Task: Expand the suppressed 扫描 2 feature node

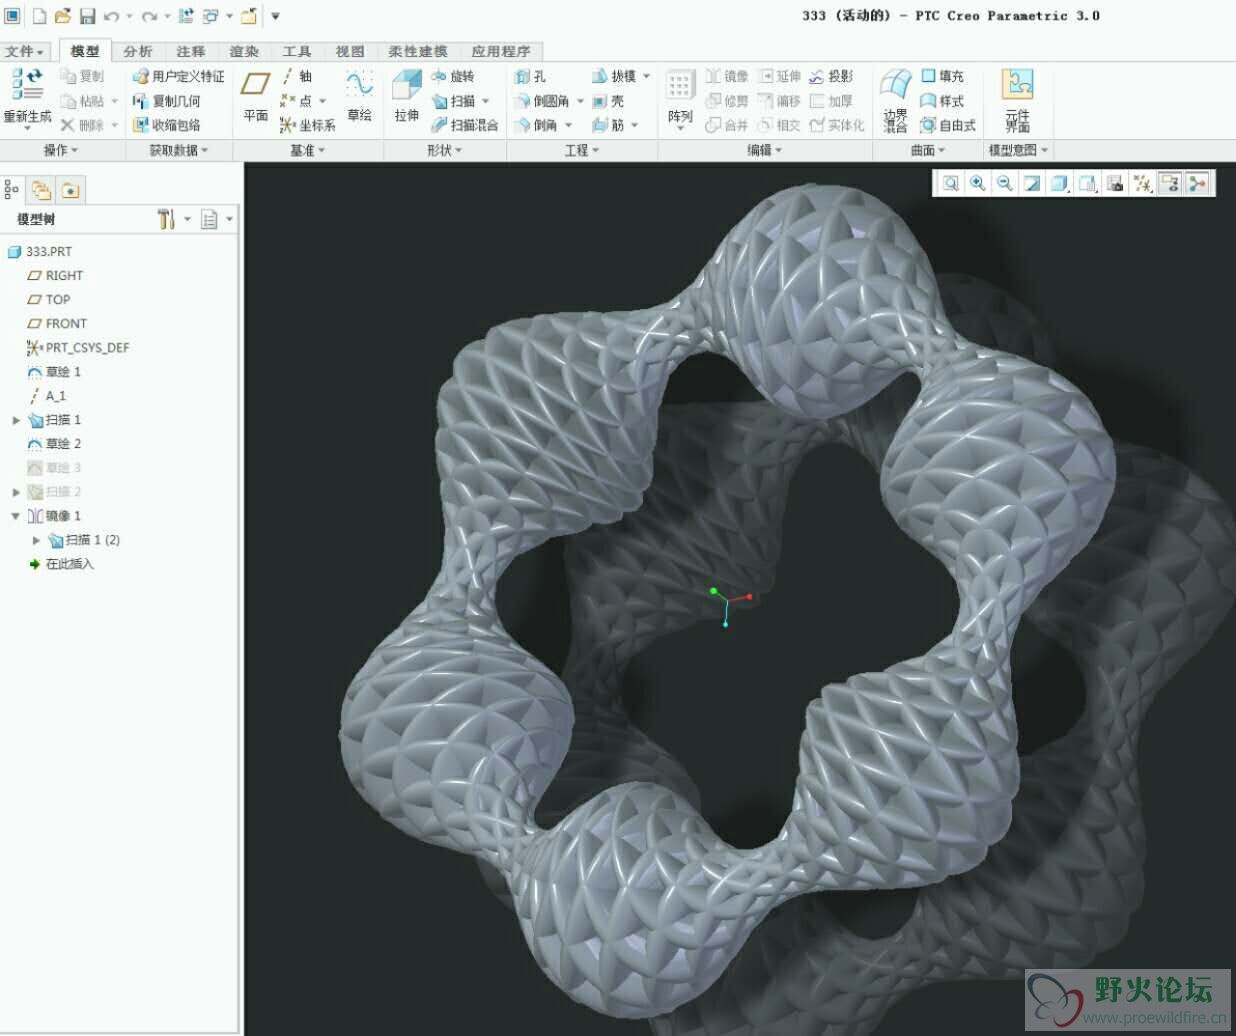Action: 16,492
